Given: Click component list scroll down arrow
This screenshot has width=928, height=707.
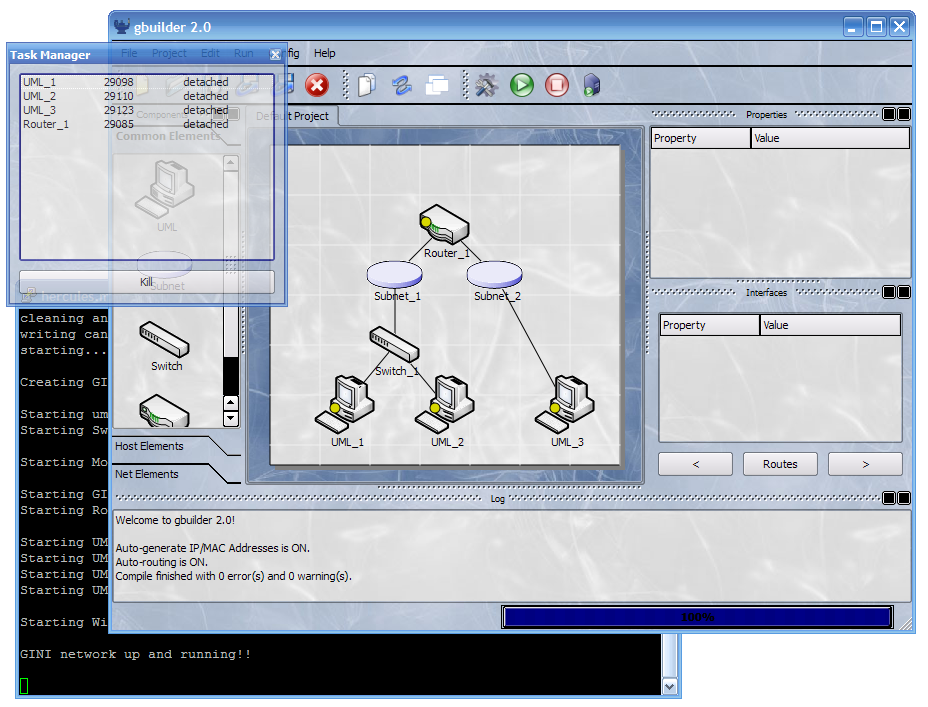Looking at the screenshot, I should [231, 418].
